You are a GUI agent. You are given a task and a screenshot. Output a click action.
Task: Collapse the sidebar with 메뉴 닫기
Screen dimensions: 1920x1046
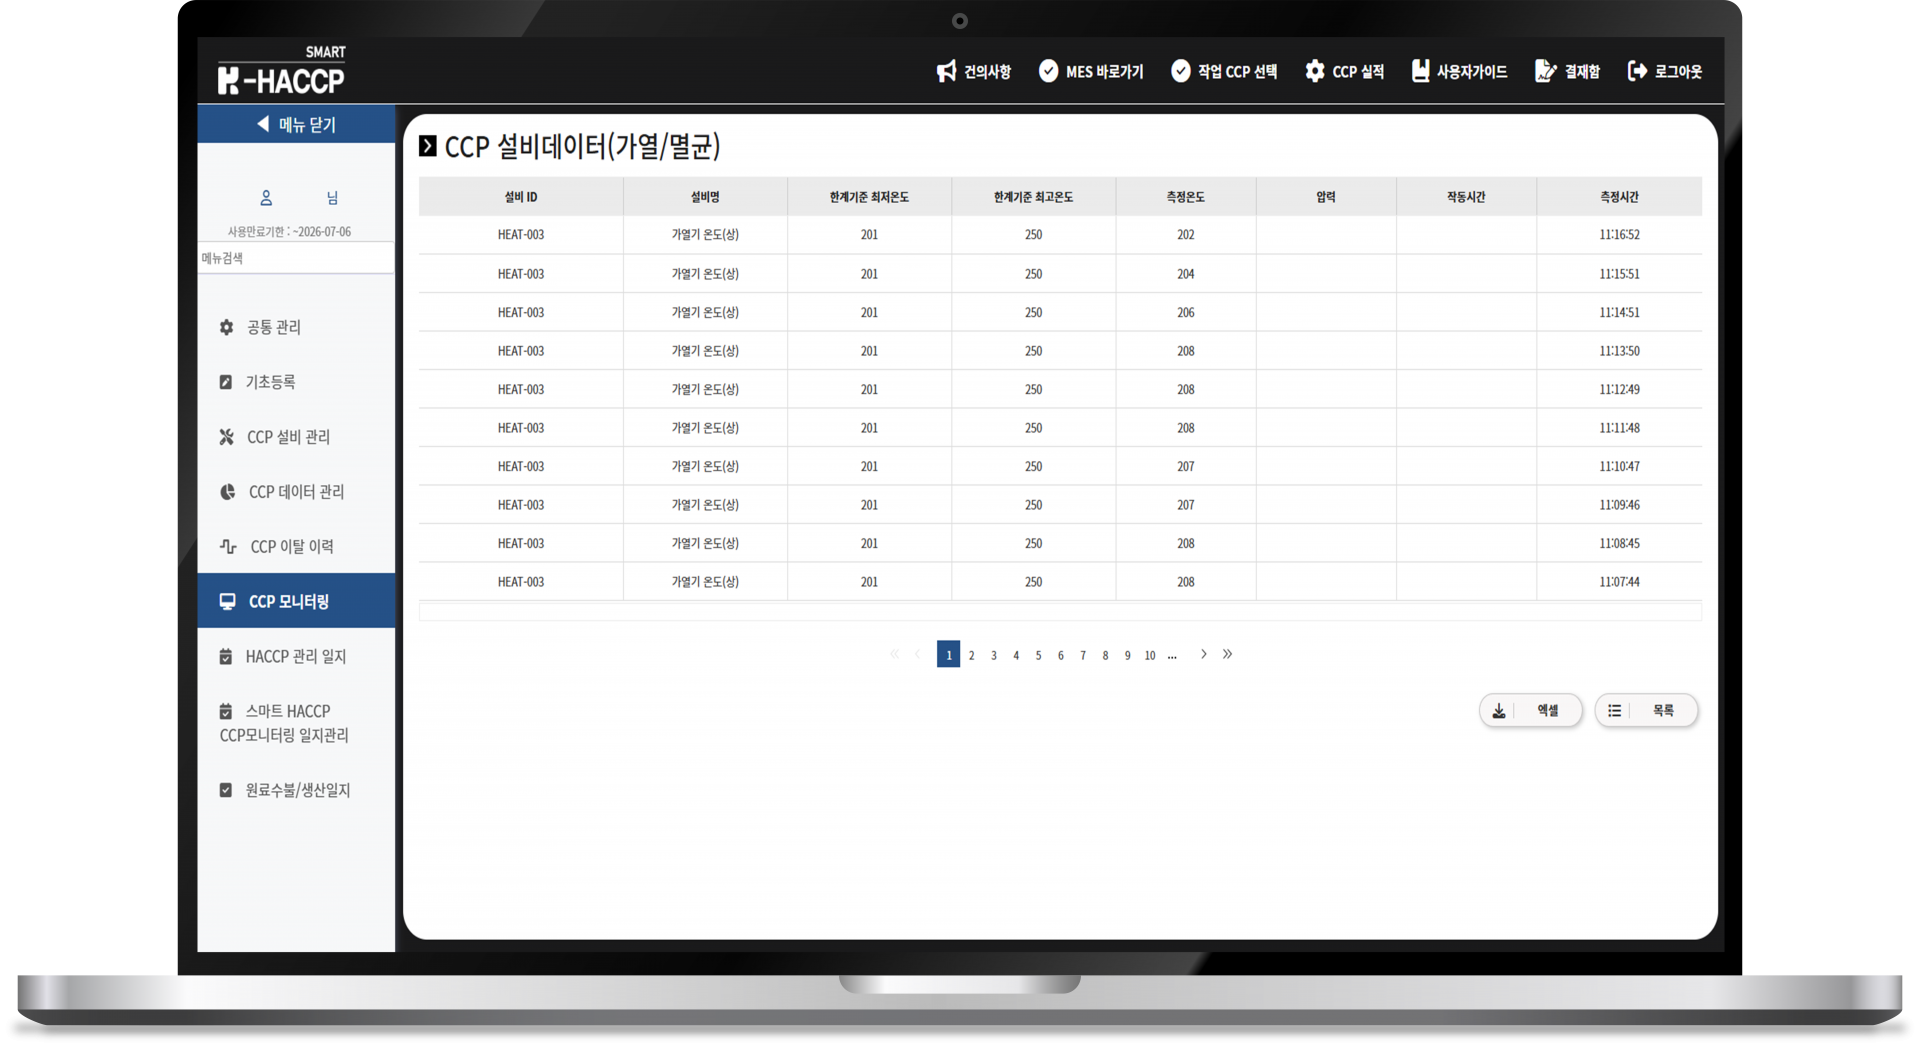(x=296, y=124)
